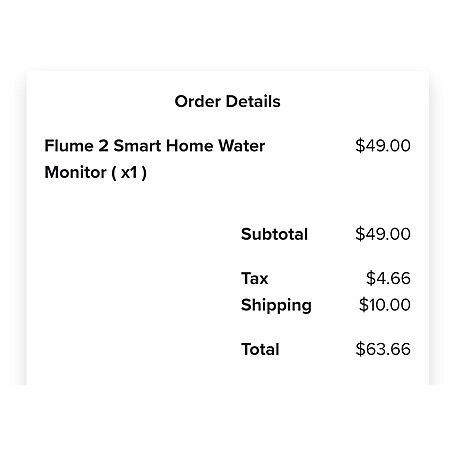450x450 pixels.
Task: Click the word Water in product title
Action: 242,146
